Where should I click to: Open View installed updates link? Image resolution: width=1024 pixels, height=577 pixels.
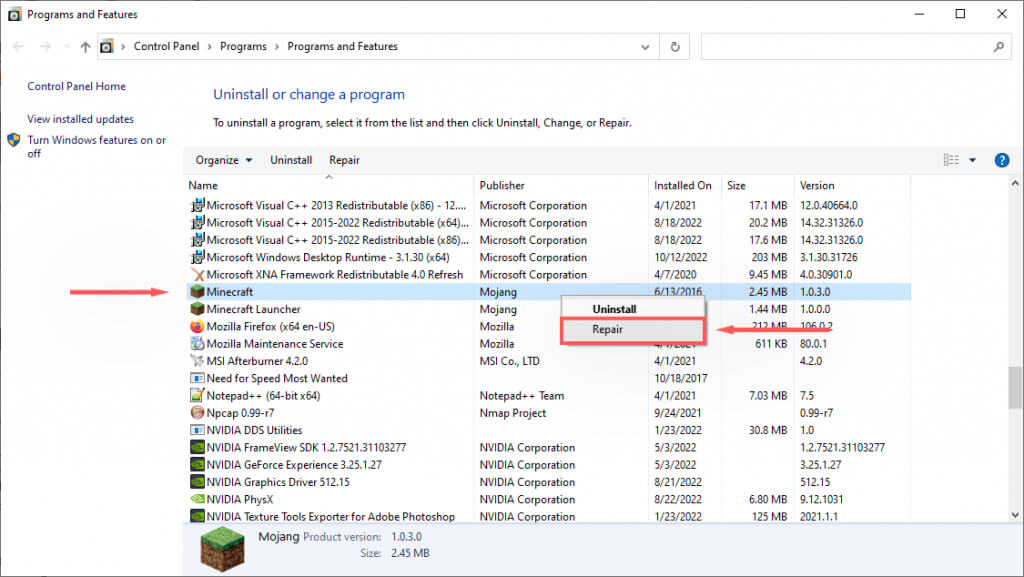click(80, 119)
